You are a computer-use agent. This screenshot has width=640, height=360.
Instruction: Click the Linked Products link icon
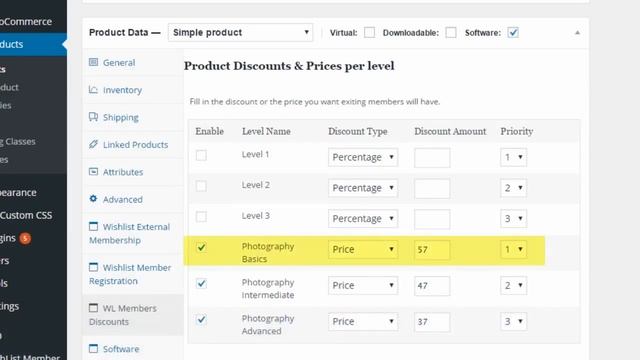click(x=93, y=144)
